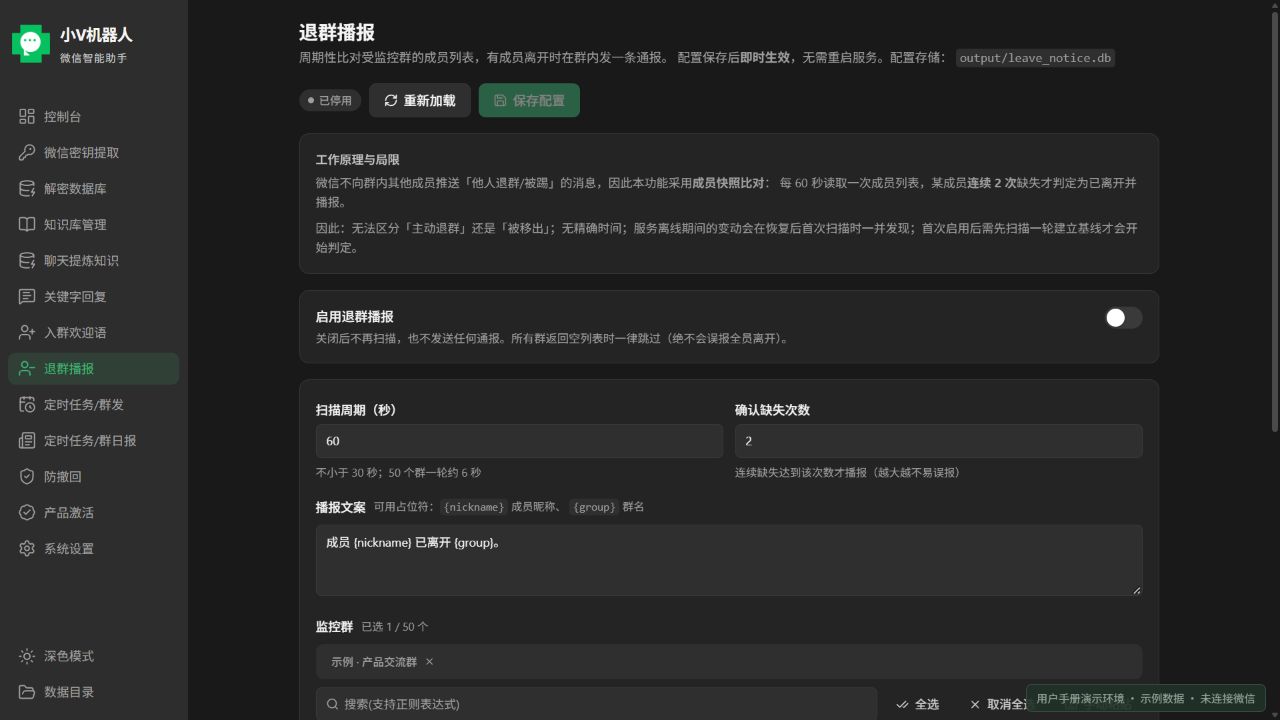Click the 小V机器人 logo icon

pyautogui.click(x=30, y=43)
